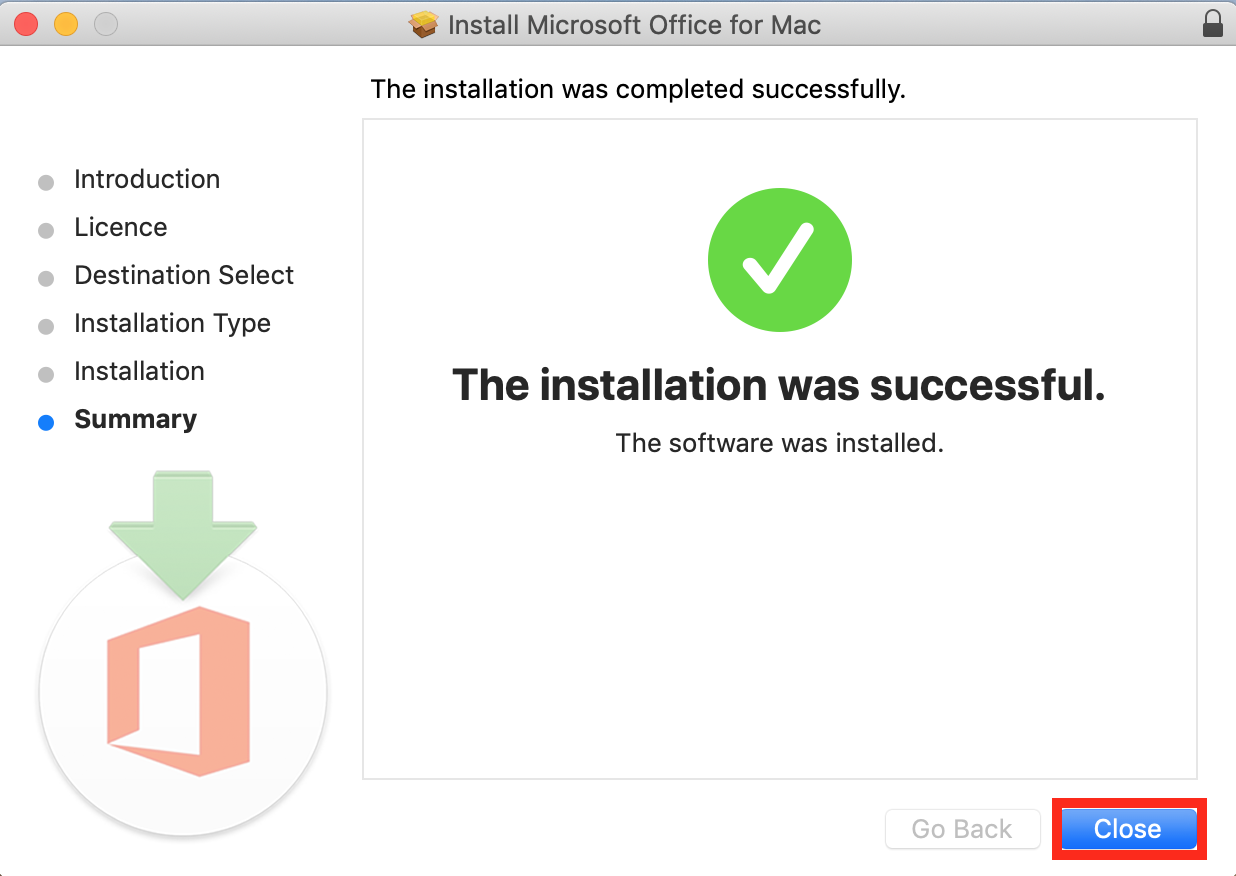The image size is (1236, 876).
Task: Click the lock icon in title bar
Action: point(1213,23)
